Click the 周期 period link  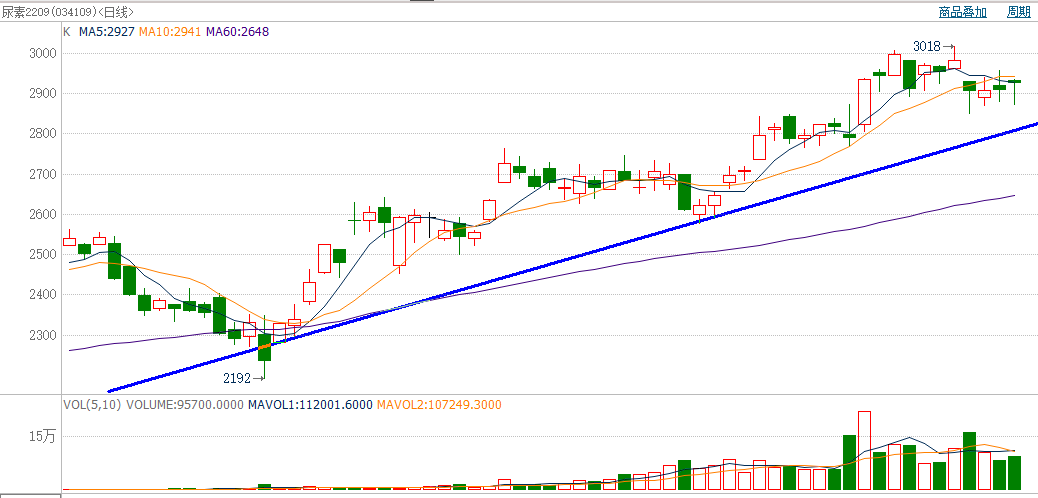(1018, 12)
